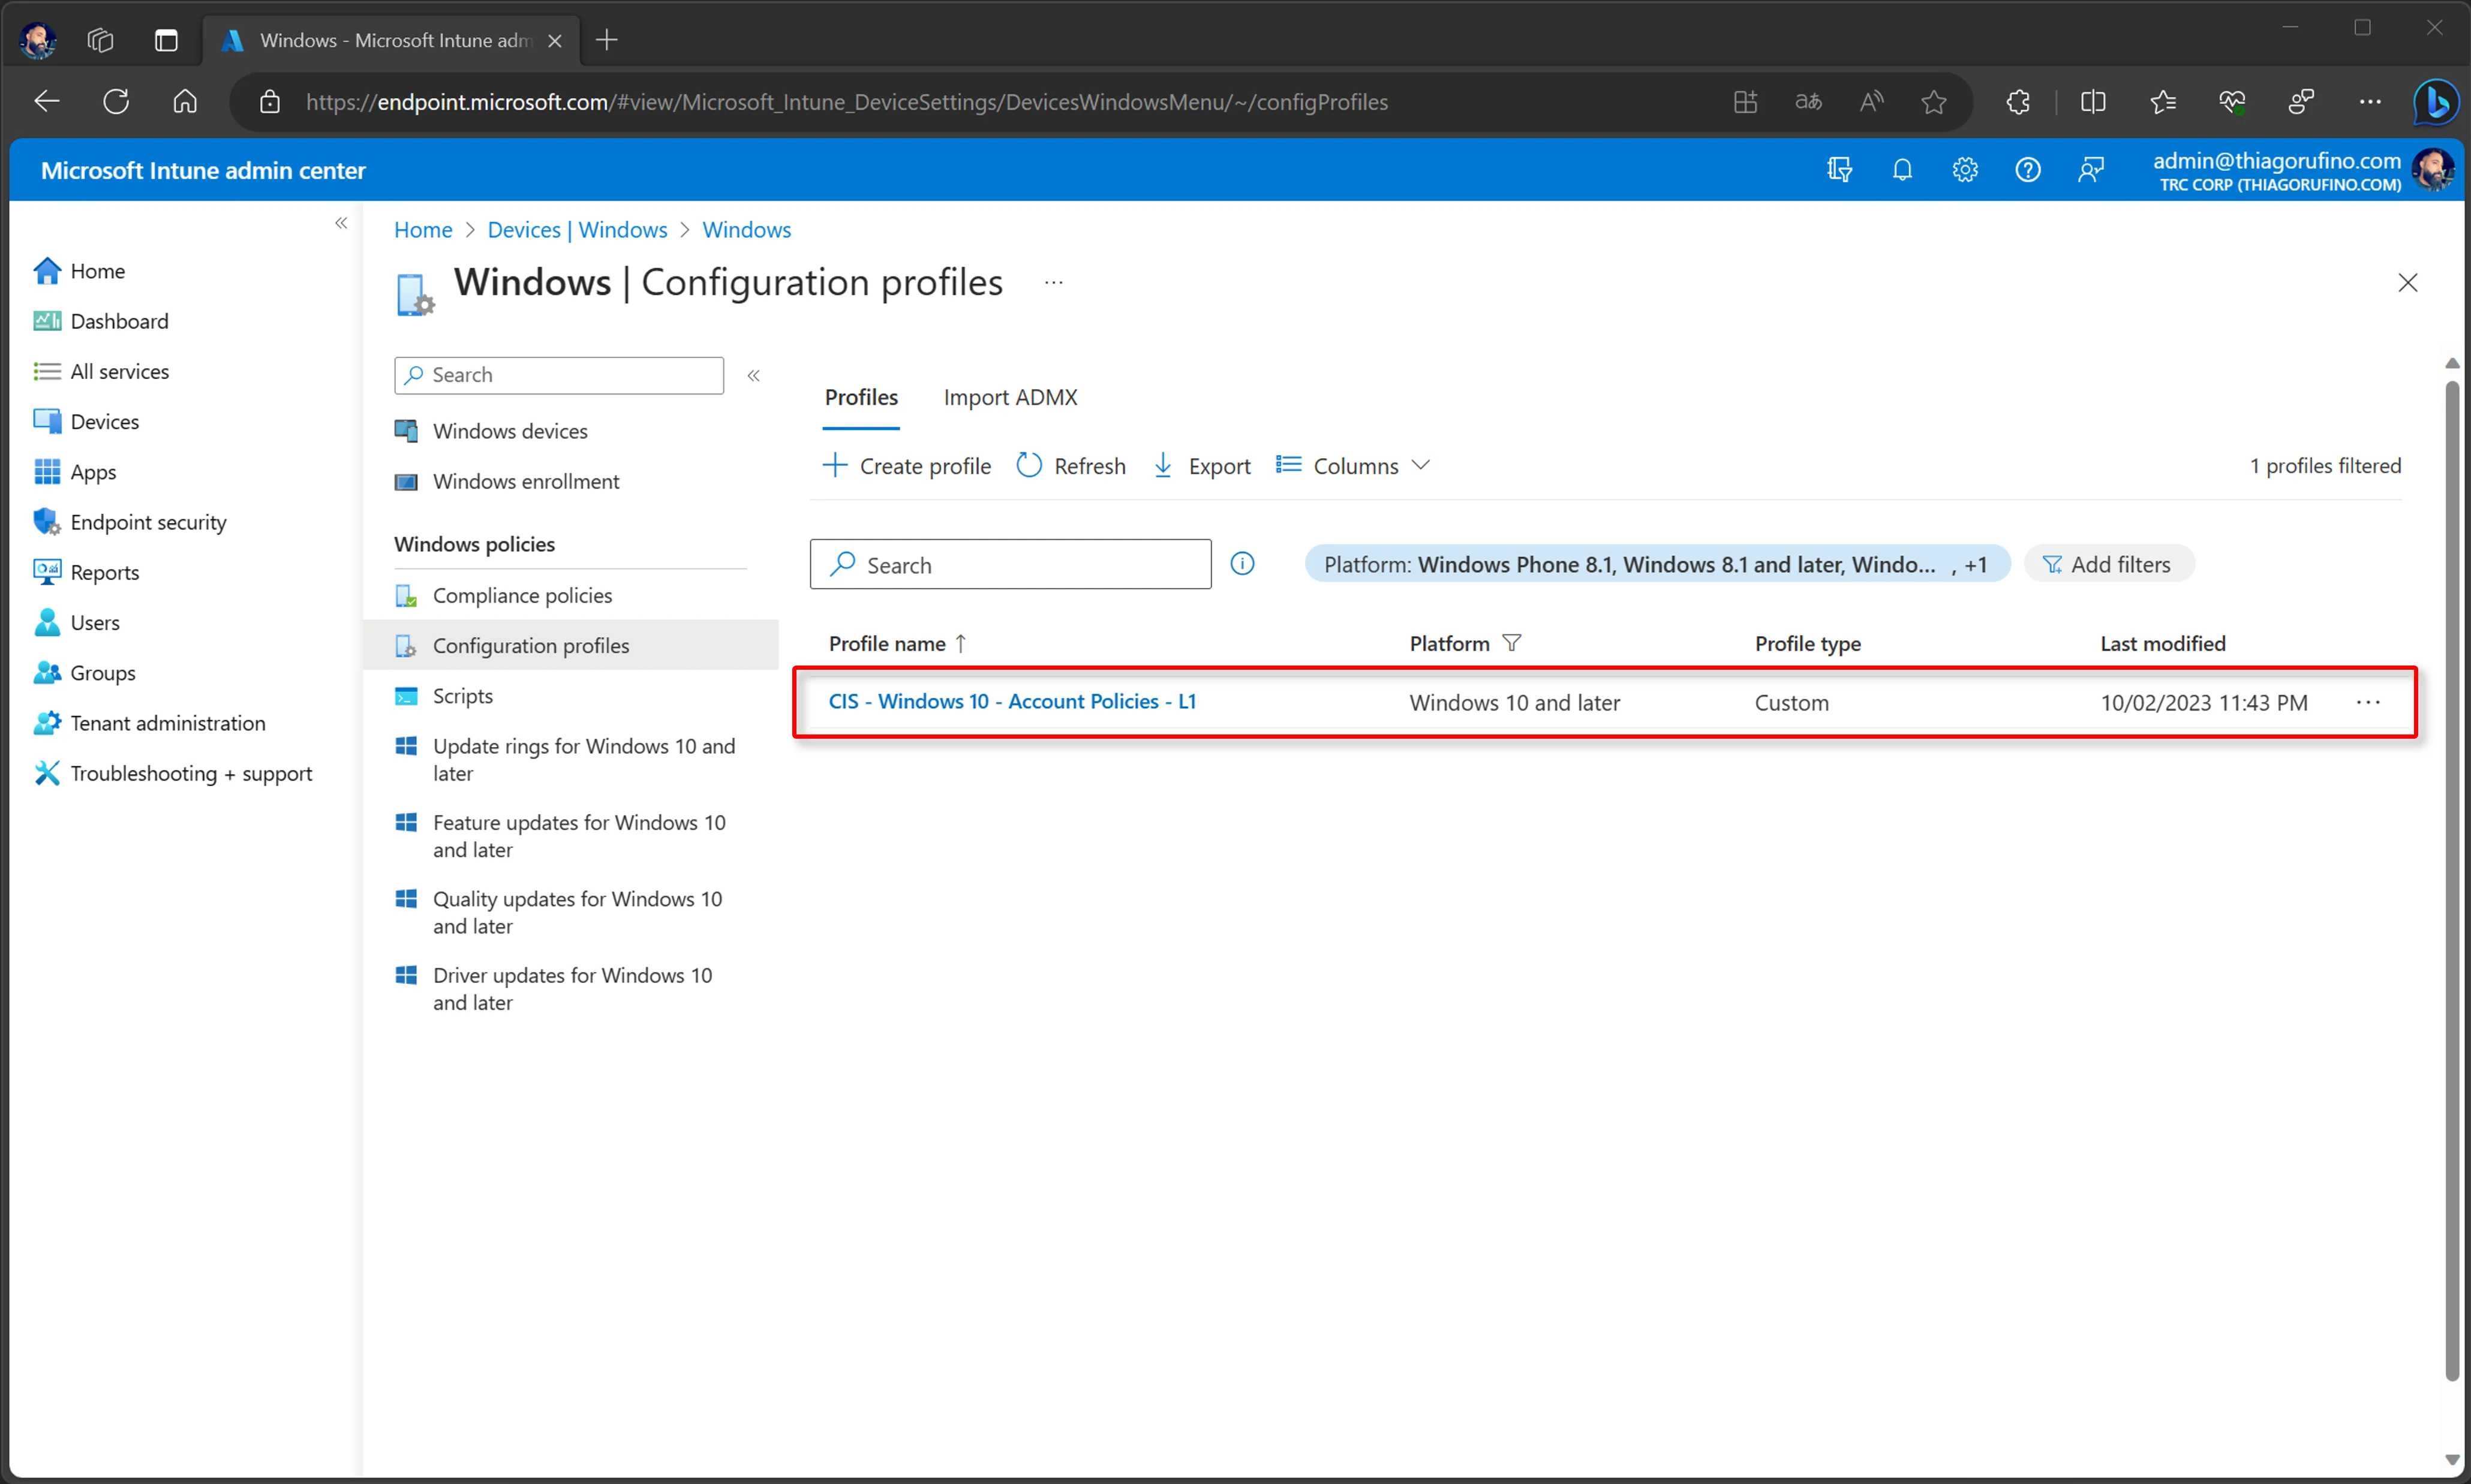Click the info icon beside the profile search
The height and width of the screenshot is (1484, 2471).
1242,564
